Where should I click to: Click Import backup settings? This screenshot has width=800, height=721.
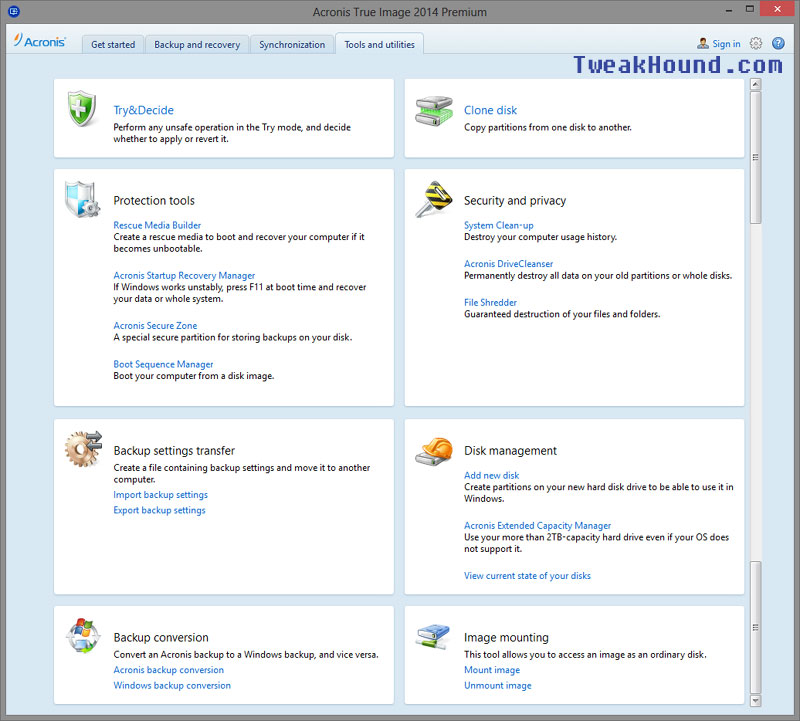(x=161, y=495)
